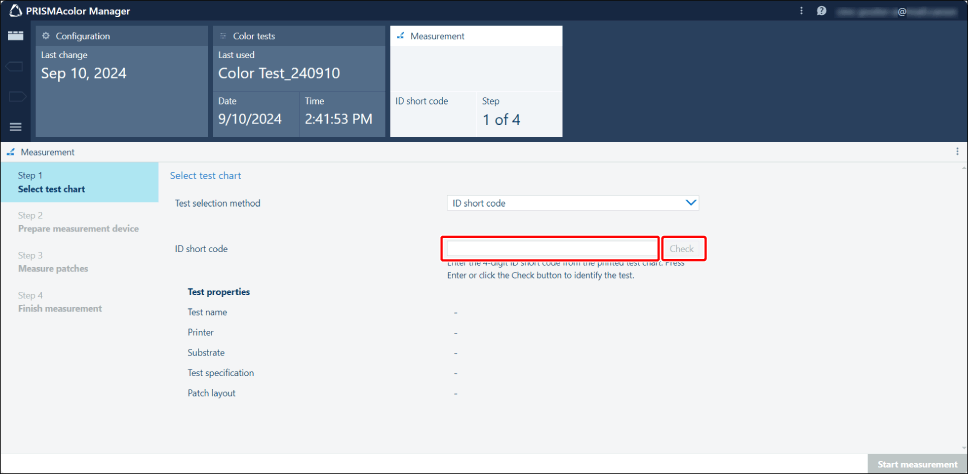Click the right-pointing tag icon in sidebar
Screen dimensions: 968x474
coord(15,97)
